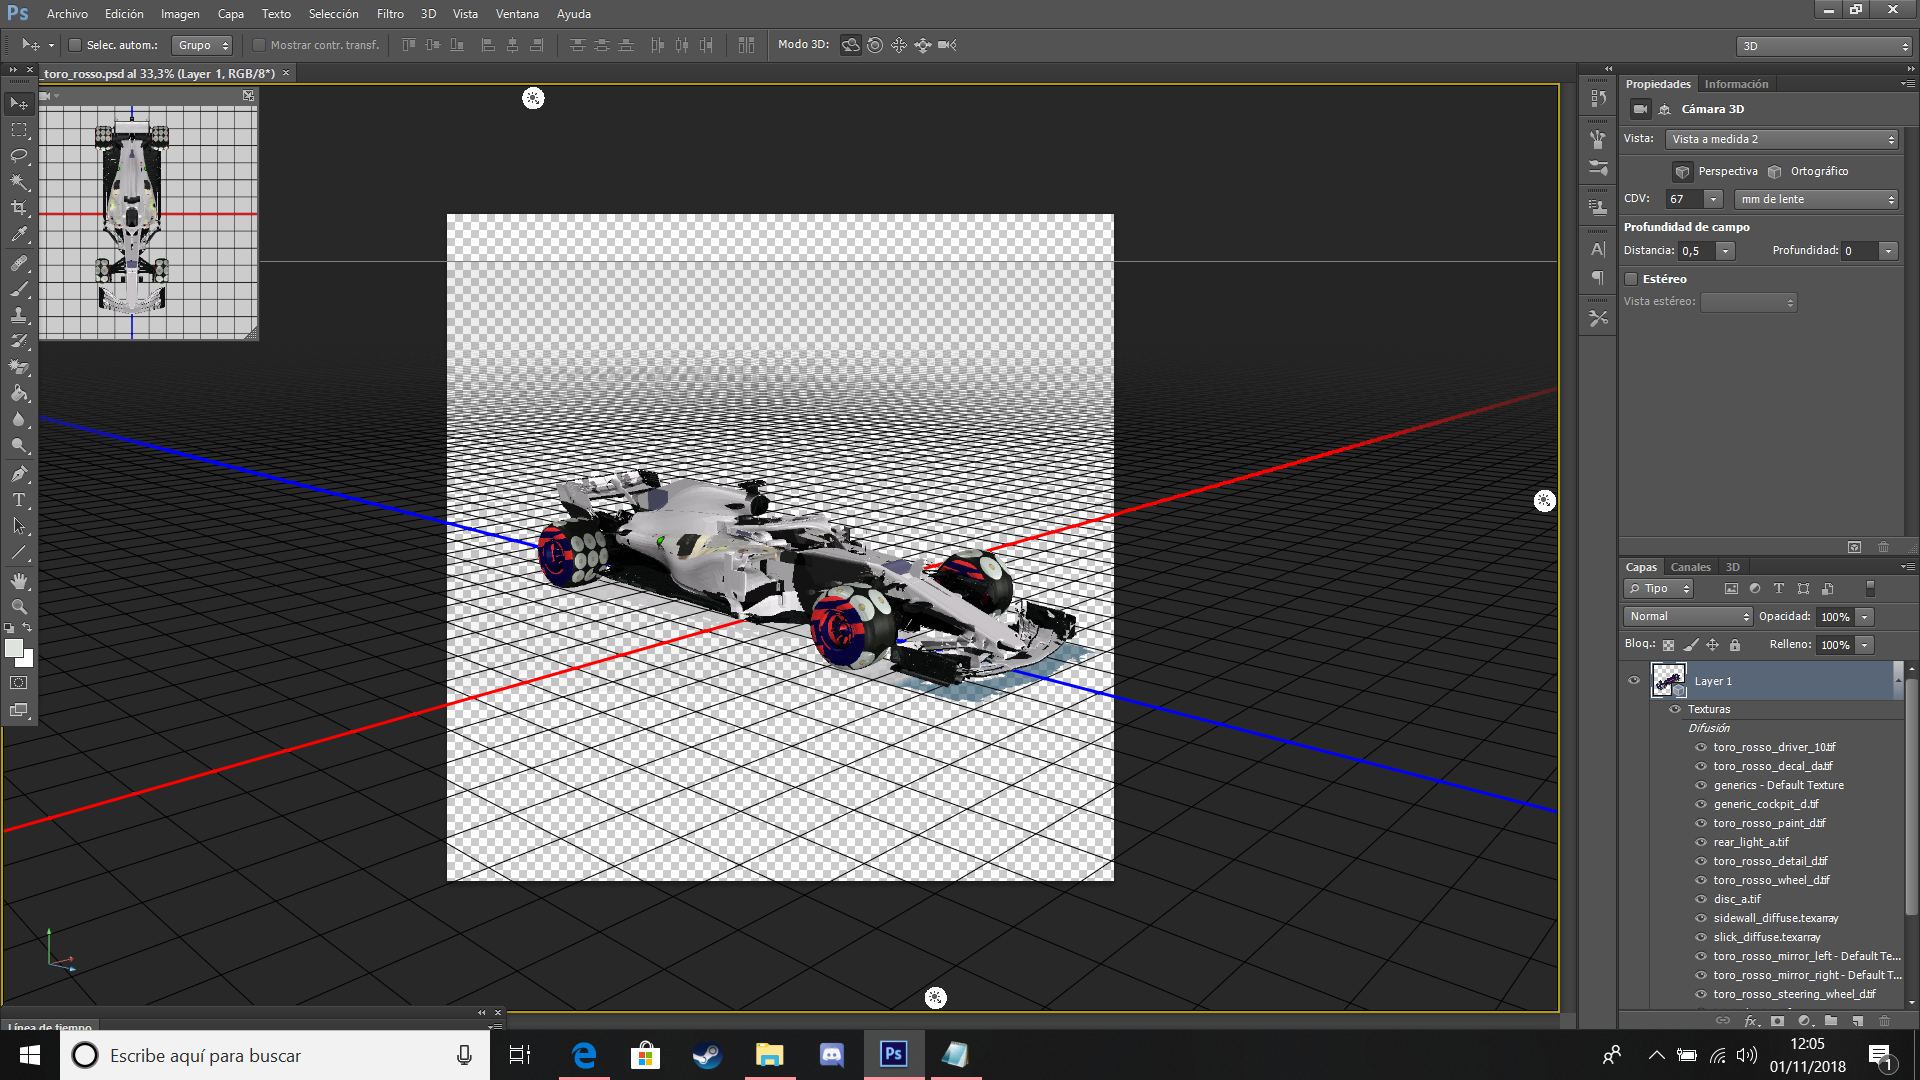Close the toro_rosso.psd document tab
This screenshot has height=1080, width=1920.
pos(286,73)
